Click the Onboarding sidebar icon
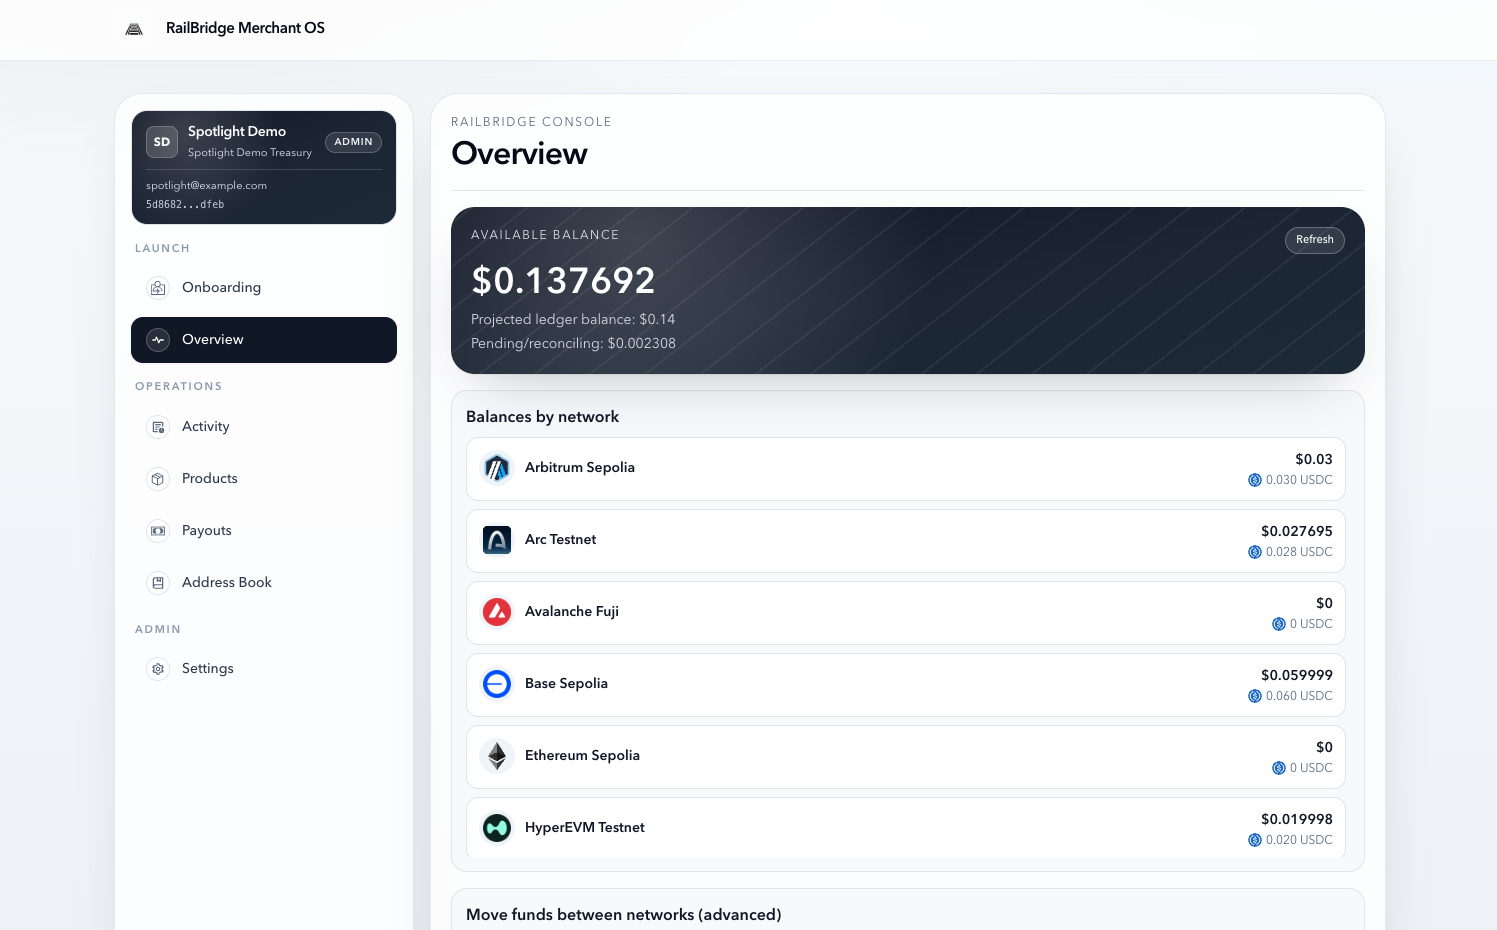 pyautogui.click(x=158, y=288)
